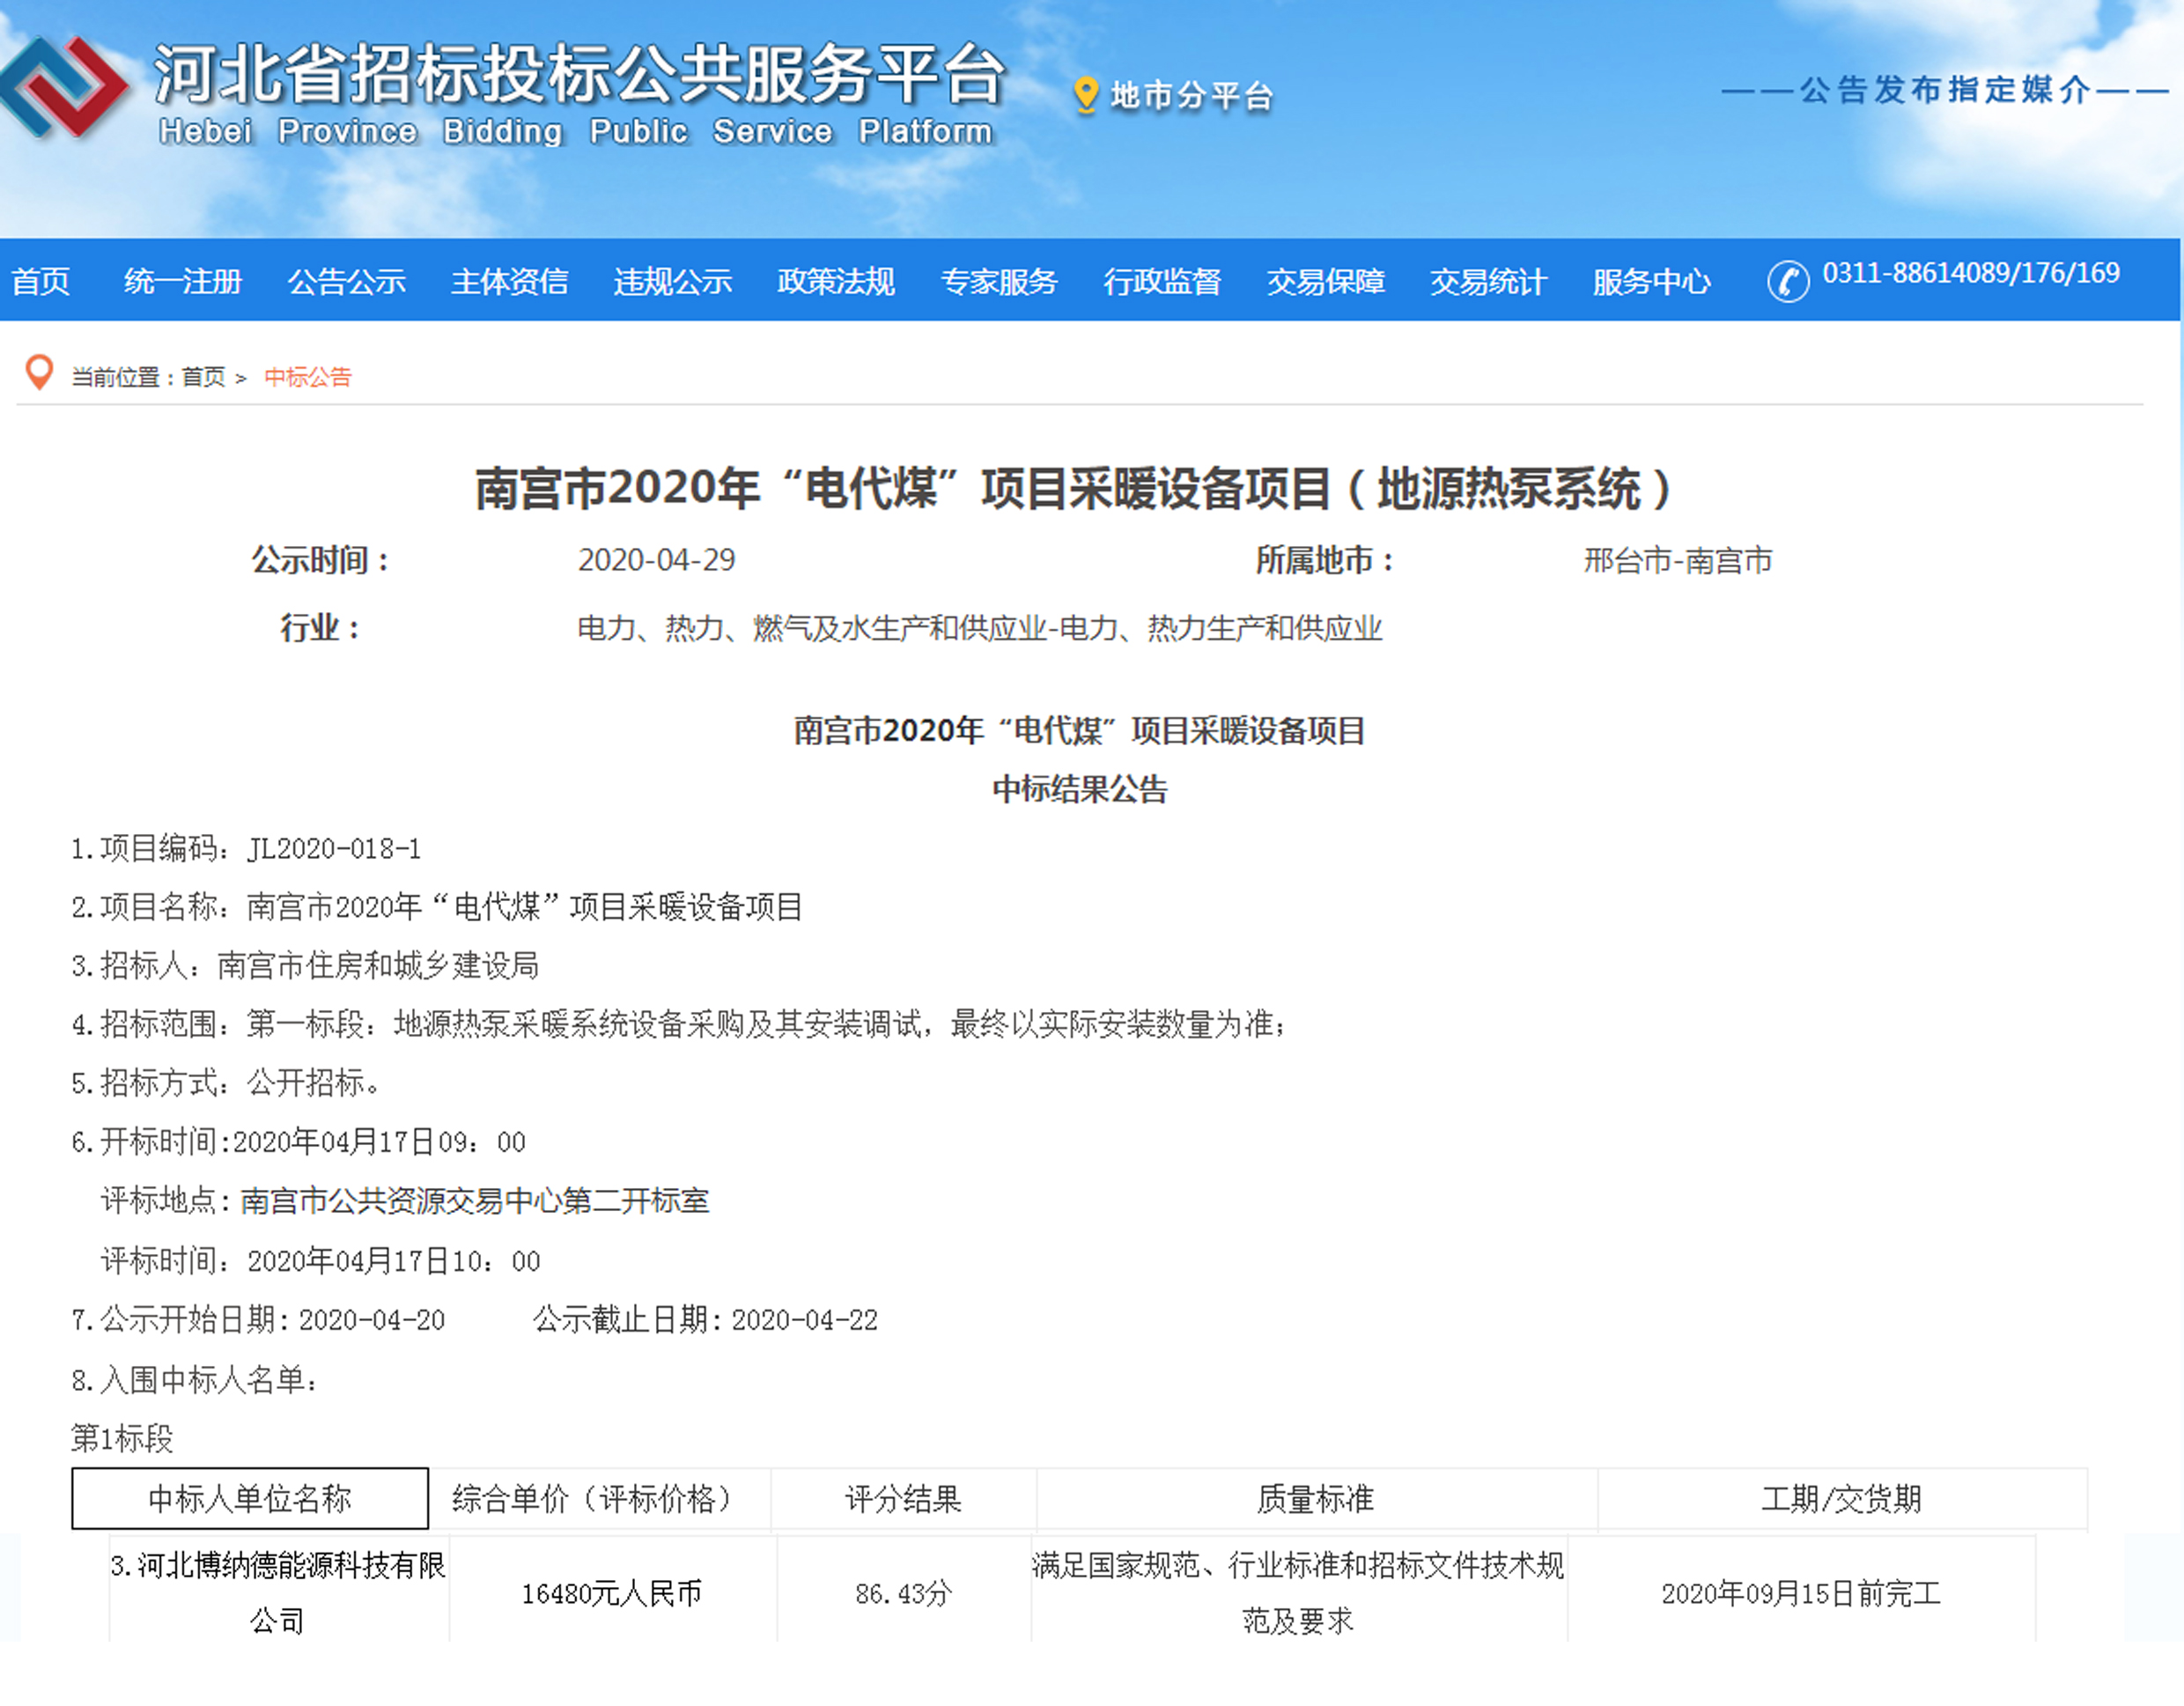The height and width of the screenshot is (1706, 2184).
Task: Click the 首页 breadcrumb link
Action: click(x=204, y=377)
